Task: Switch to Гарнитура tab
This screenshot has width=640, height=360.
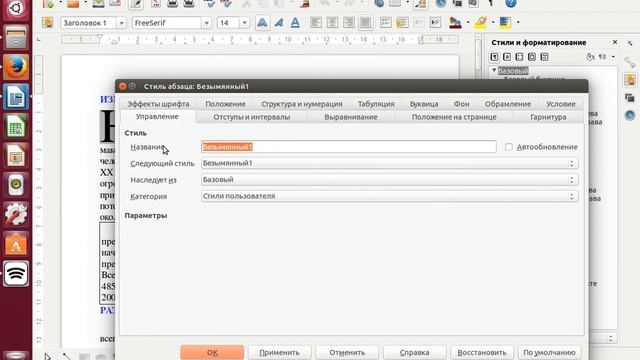Action: coord(548,117)
